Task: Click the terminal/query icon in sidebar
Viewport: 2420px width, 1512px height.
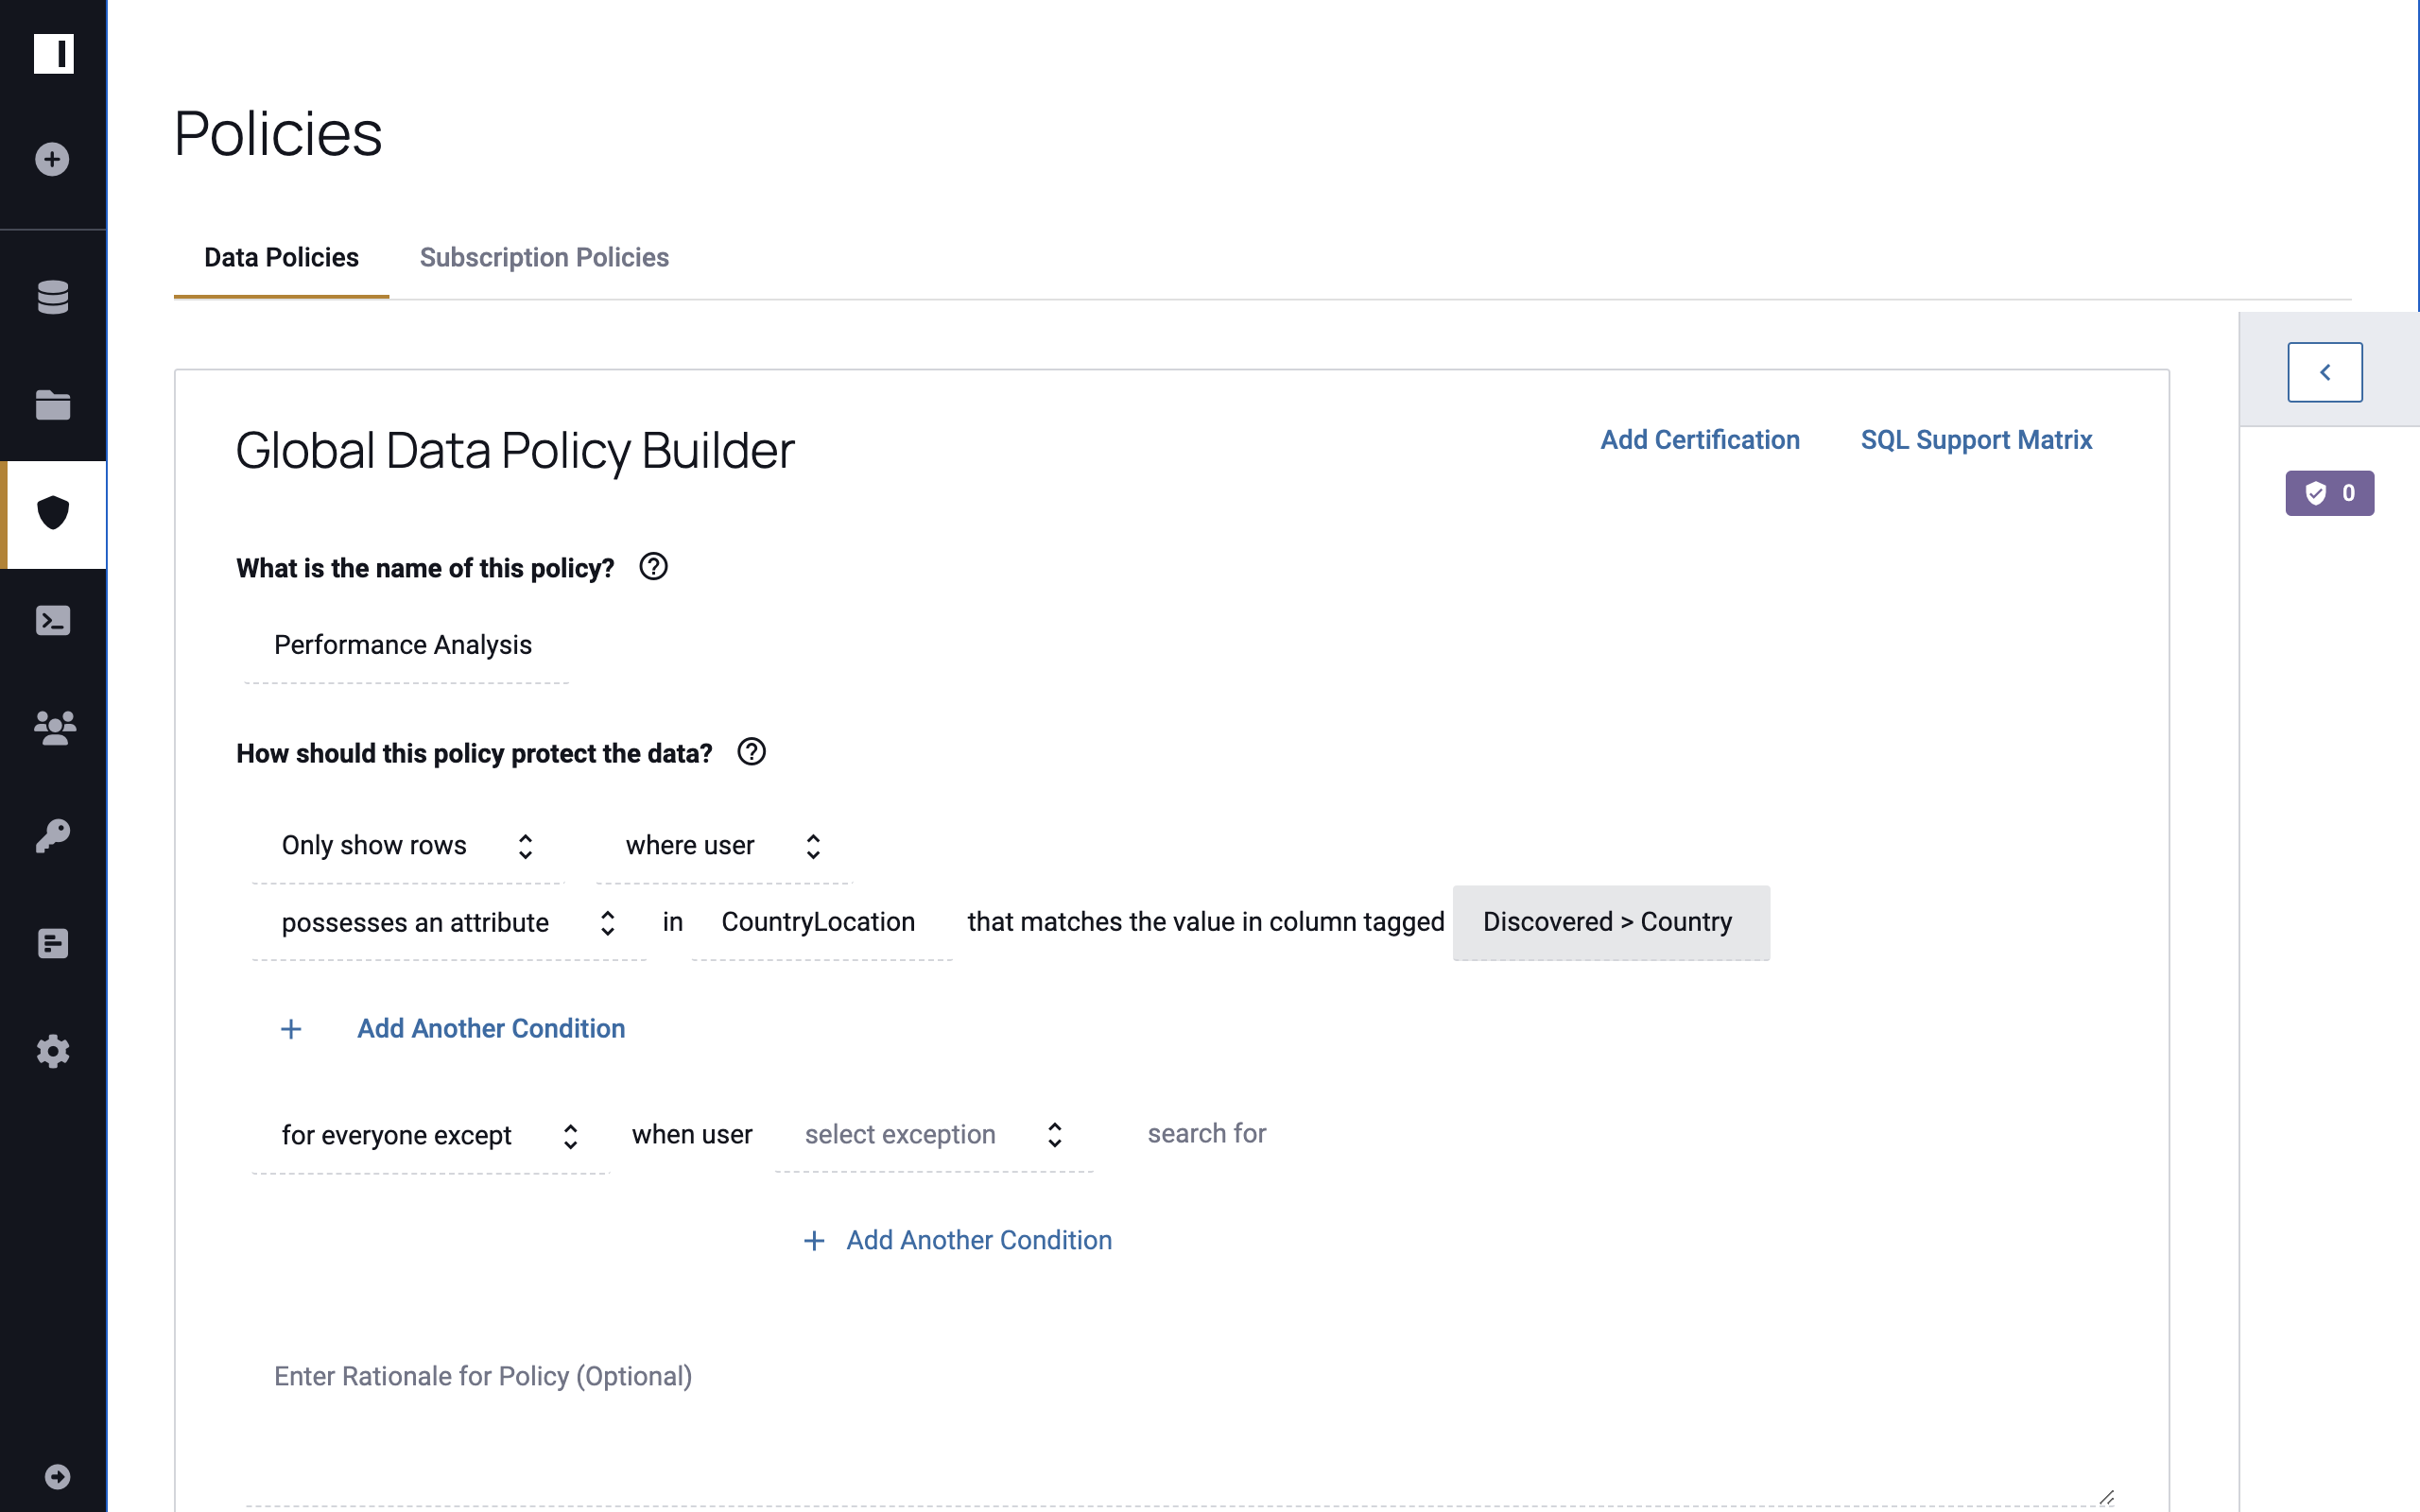Action: tap(52, 620)
